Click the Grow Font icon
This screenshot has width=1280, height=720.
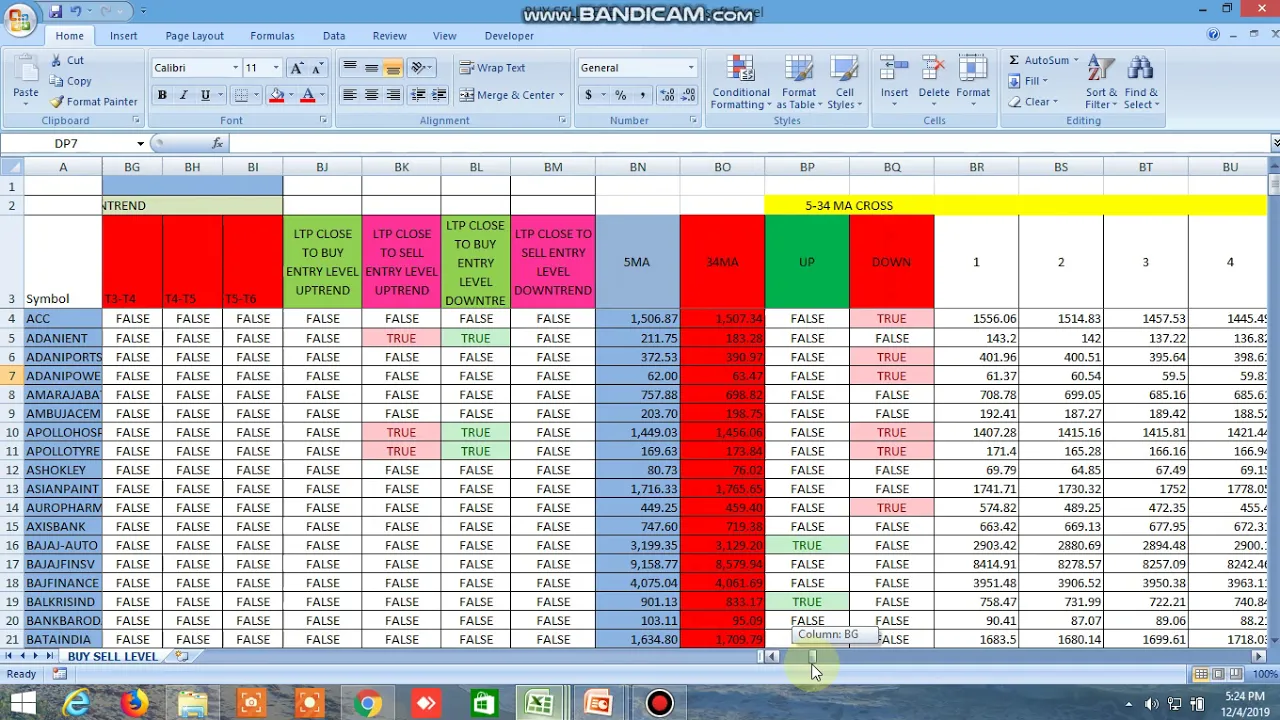pos(296,68)
